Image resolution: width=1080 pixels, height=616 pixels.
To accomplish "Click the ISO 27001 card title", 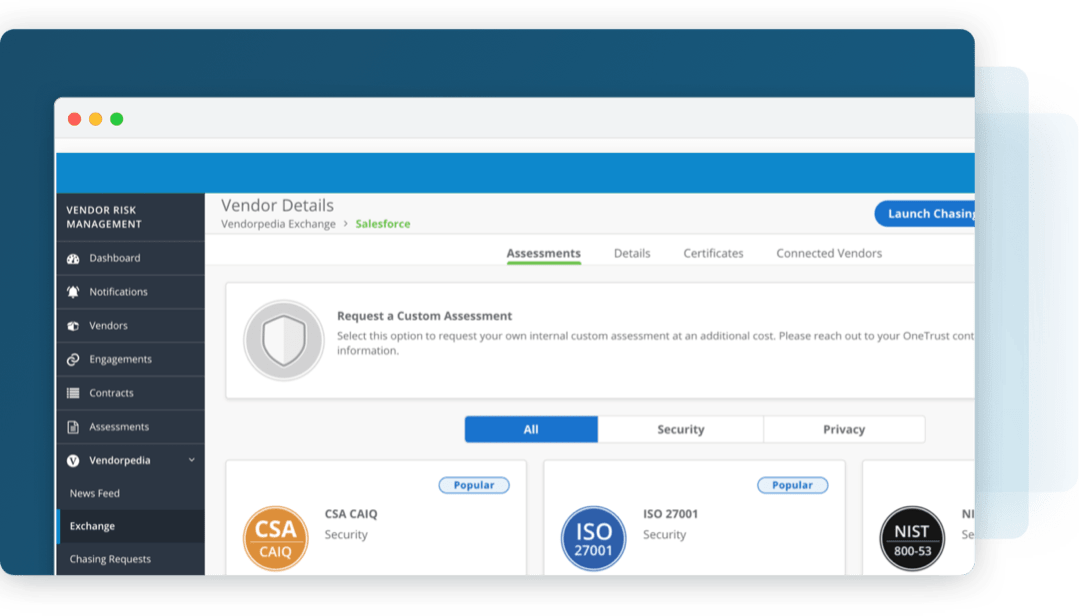I will 670,514.
